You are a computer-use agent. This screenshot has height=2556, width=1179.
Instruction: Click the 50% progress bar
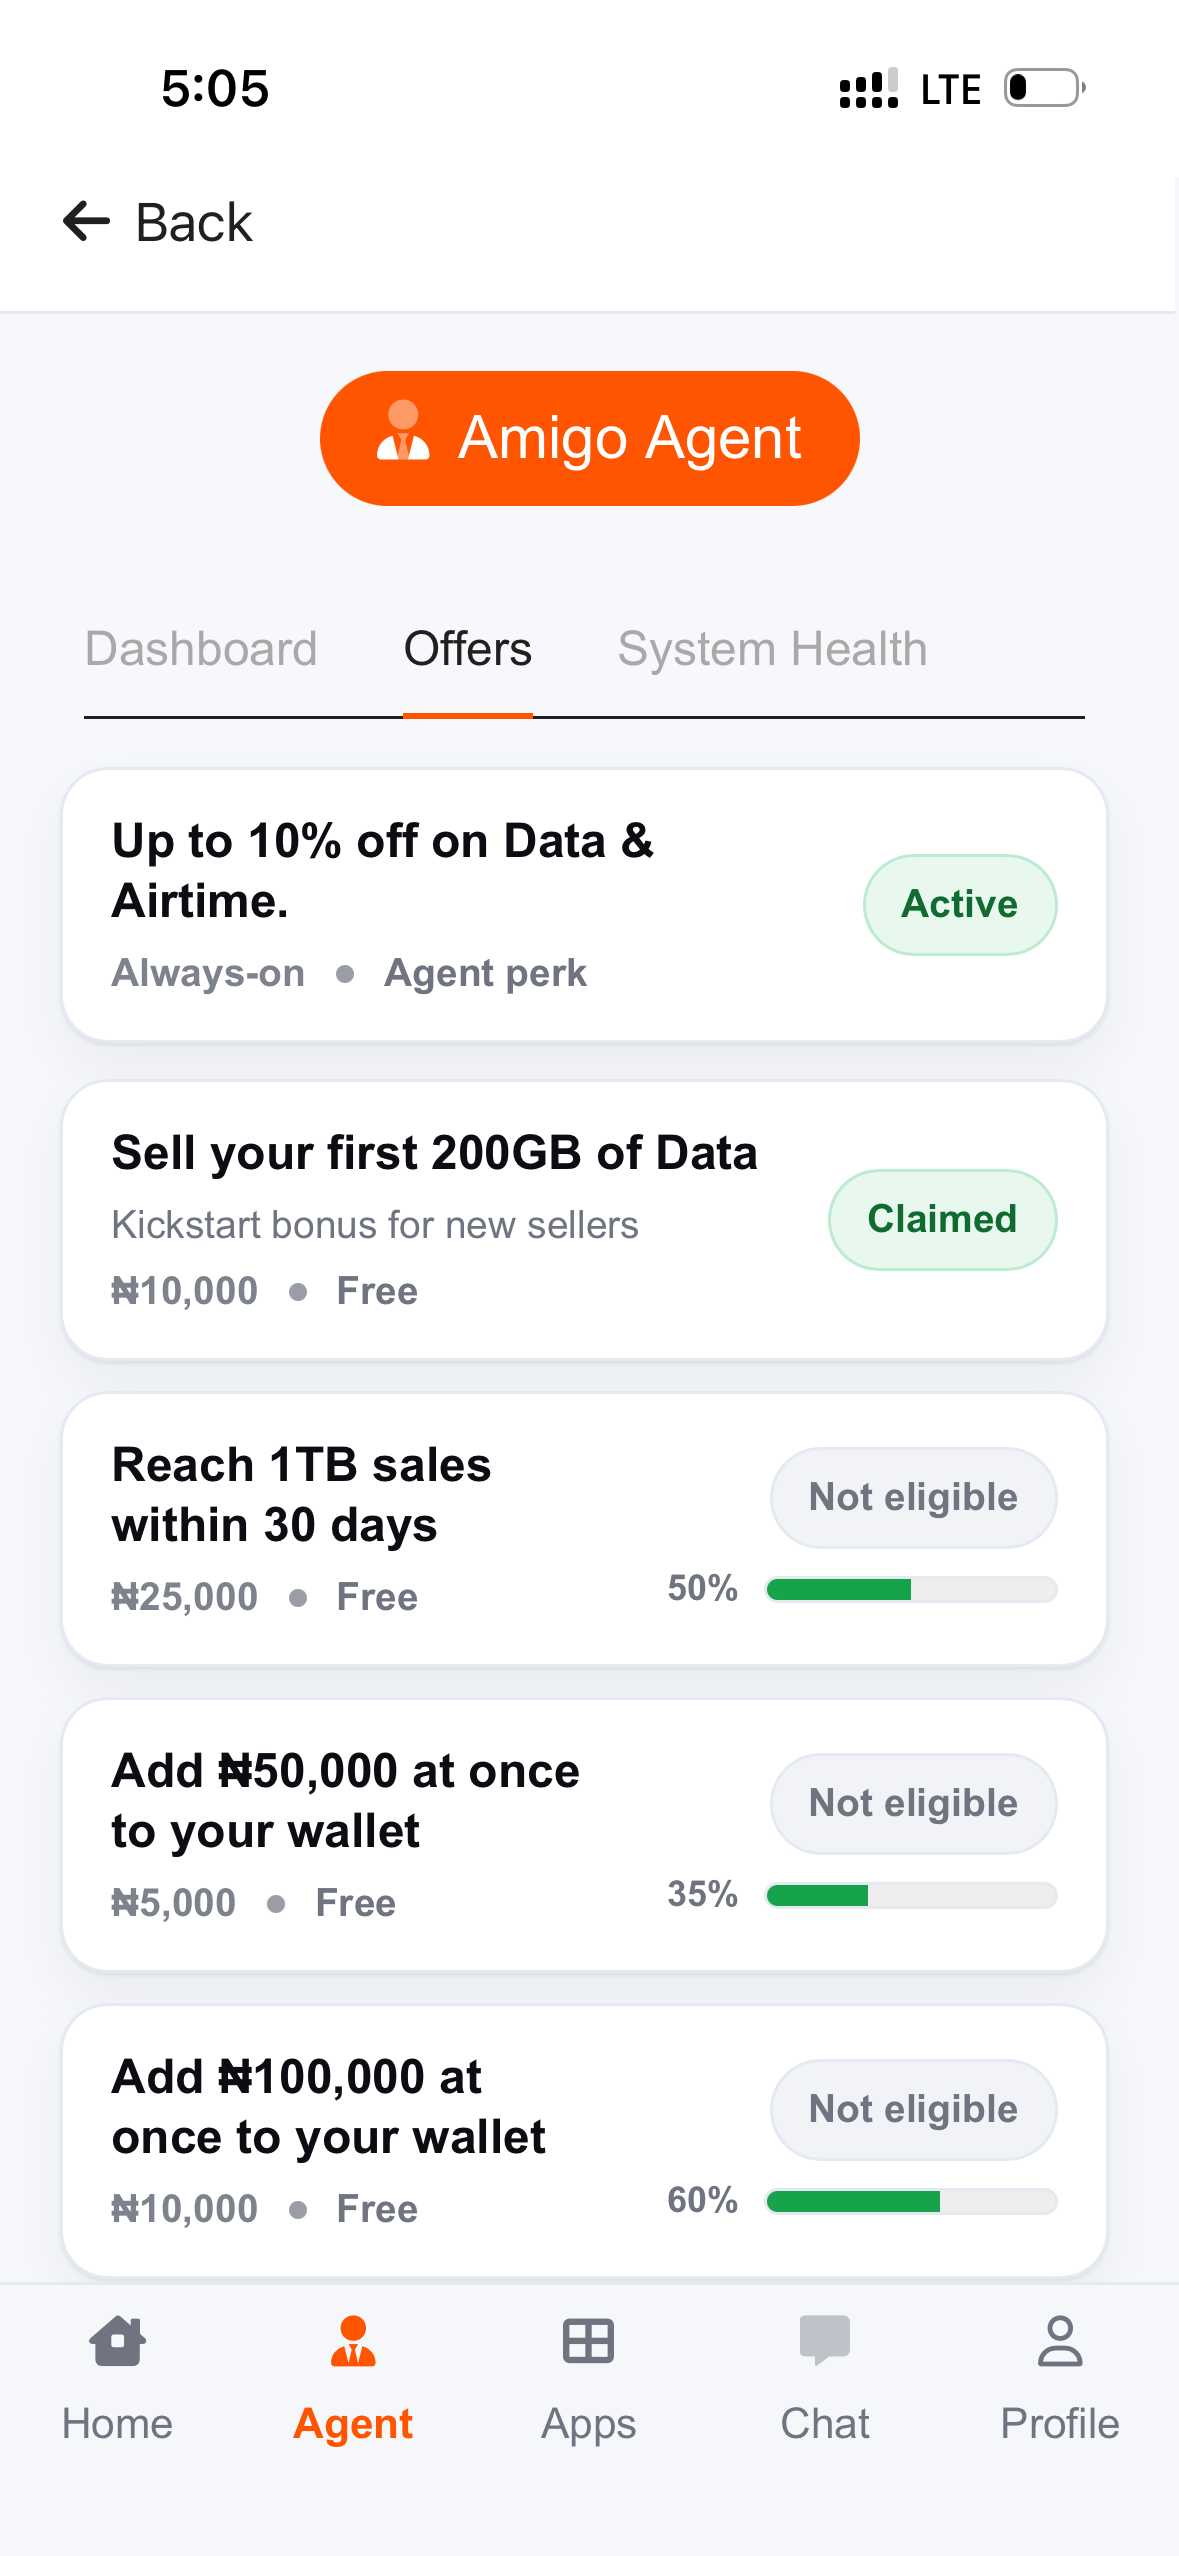911,1590
